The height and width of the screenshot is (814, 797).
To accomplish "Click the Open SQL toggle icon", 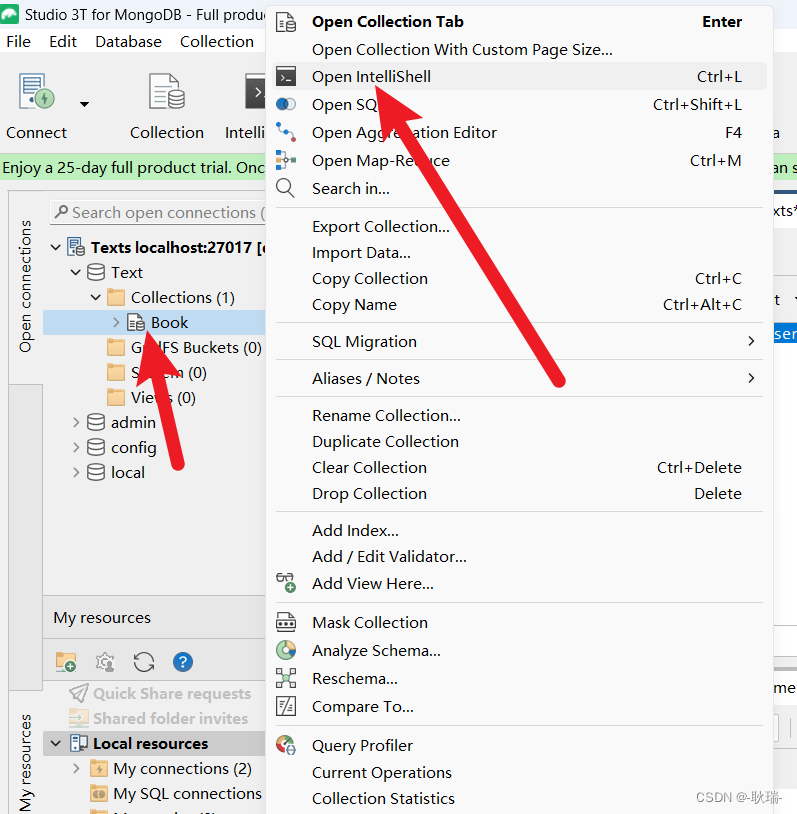I will click(x=286, y=104).
